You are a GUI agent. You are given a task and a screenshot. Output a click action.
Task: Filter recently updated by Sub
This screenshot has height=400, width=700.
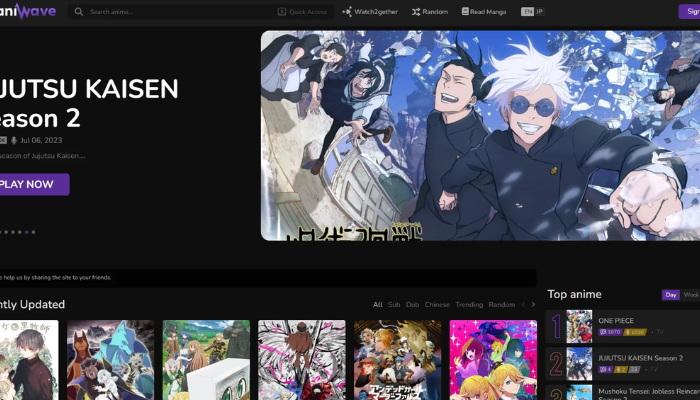pos(394,304)
